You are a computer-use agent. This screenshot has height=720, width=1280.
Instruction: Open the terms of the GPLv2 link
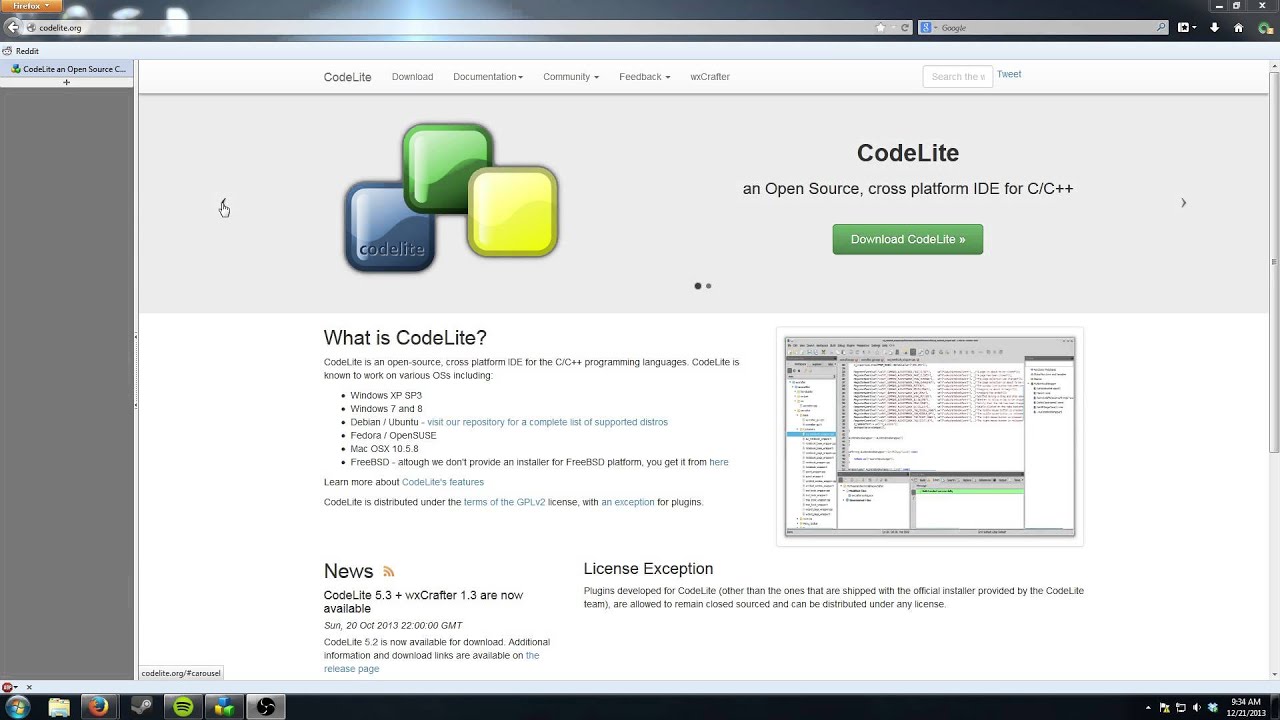click(x=504, y=502)
